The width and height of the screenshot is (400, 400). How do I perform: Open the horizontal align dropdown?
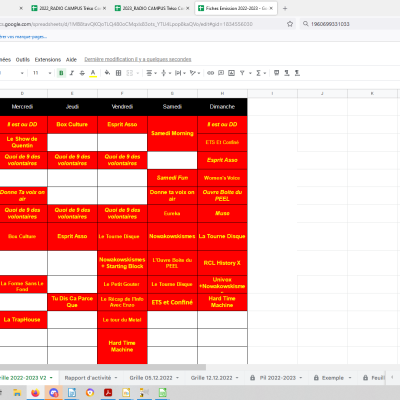[x=151, y=73]
